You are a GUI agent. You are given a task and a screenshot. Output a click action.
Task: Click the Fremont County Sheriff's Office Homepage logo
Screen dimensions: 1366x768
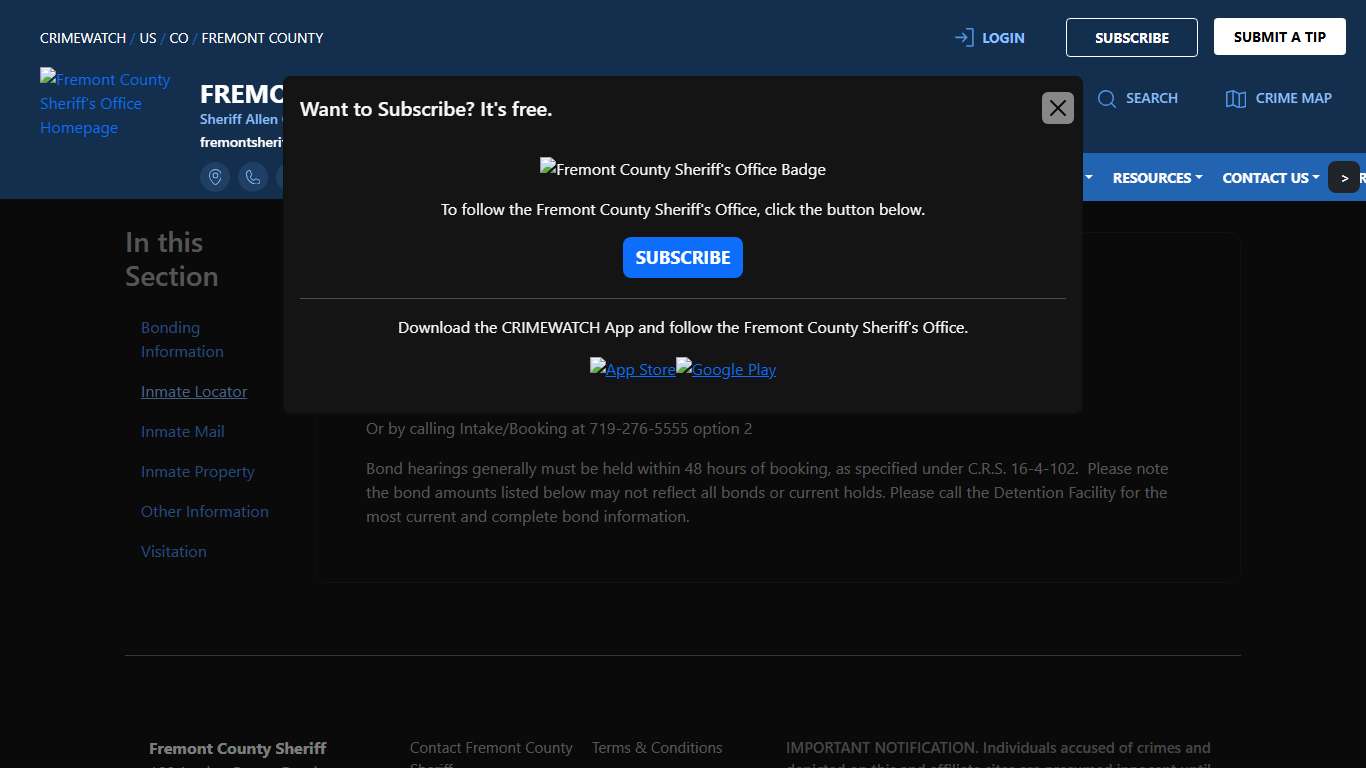point(105,103)
